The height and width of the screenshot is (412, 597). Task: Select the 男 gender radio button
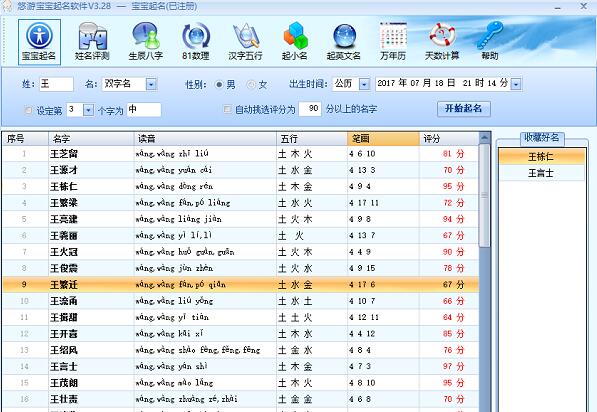pyautogui.click(x=219, y=85)
